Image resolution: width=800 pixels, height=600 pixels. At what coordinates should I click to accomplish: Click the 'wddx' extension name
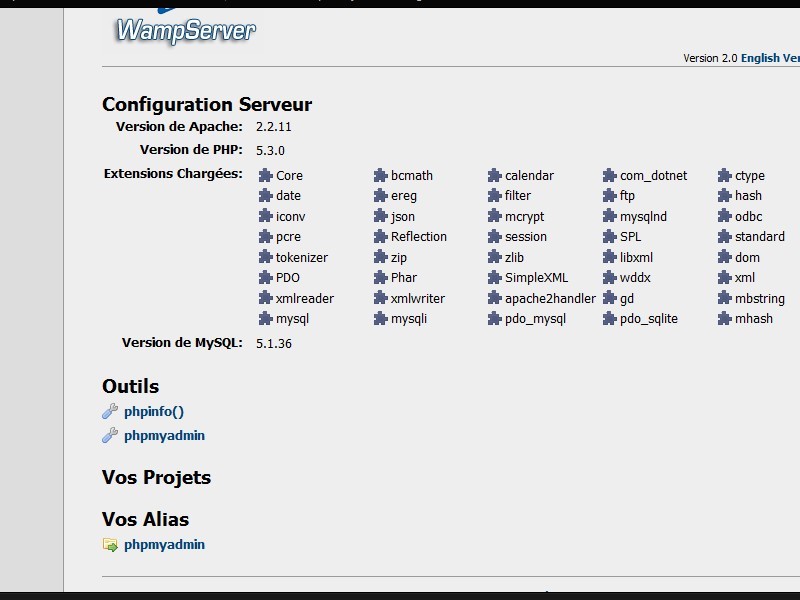(x=635, y=278)
